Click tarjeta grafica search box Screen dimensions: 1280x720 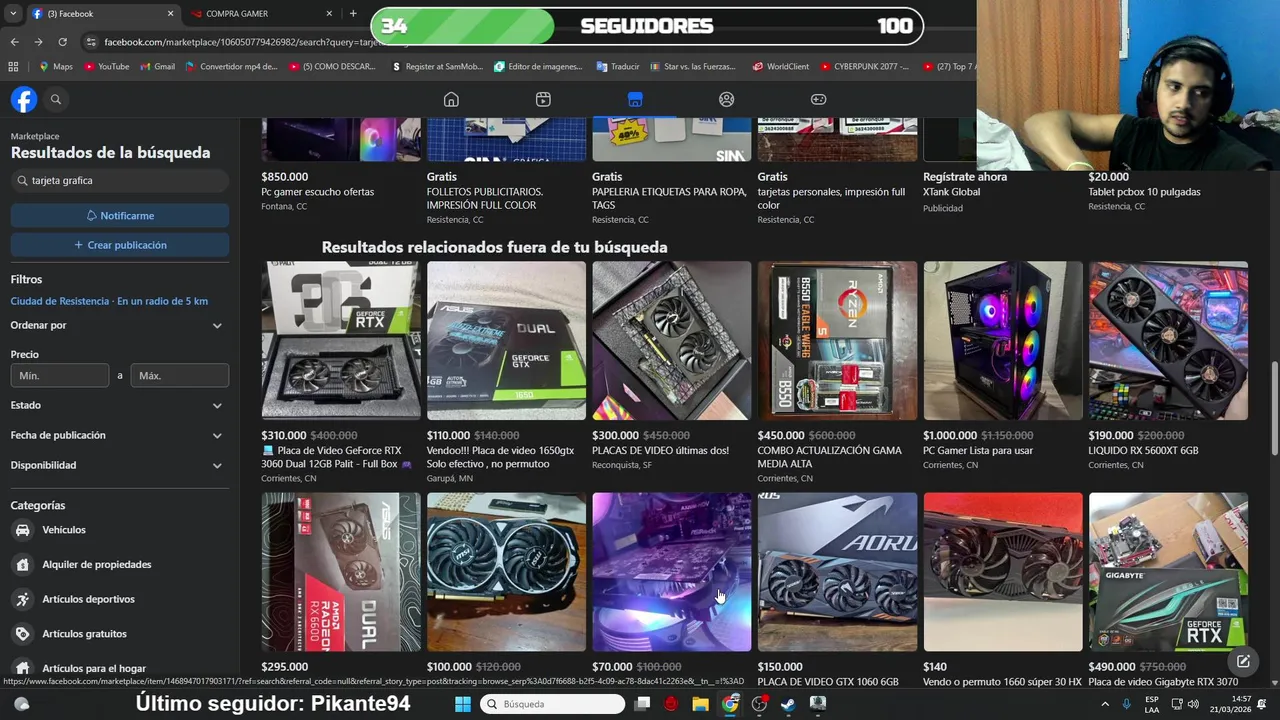click(x=120, y=181)
